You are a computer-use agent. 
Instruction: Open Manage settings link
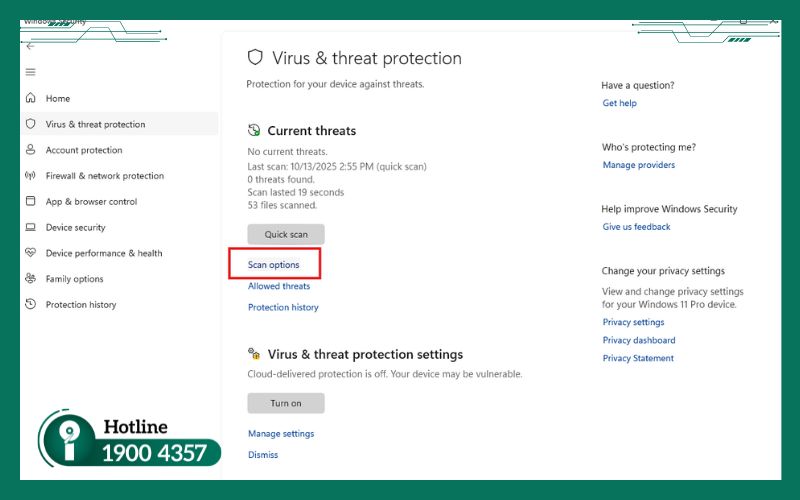[281, 434]
